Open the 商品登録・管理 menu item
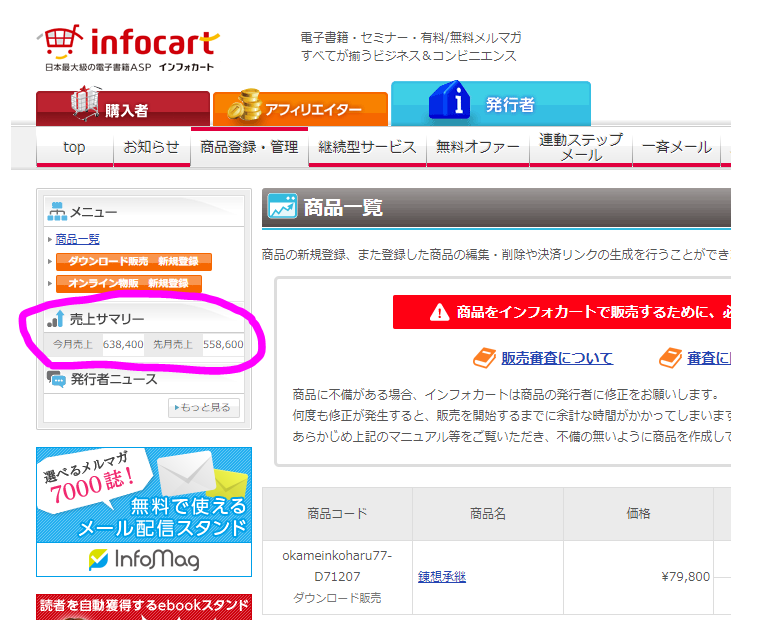761x629 pixels. [x=249, y=147]
